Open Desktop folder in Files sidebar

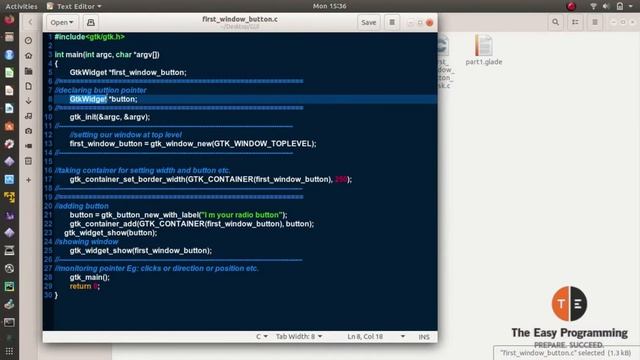[28, 71]
